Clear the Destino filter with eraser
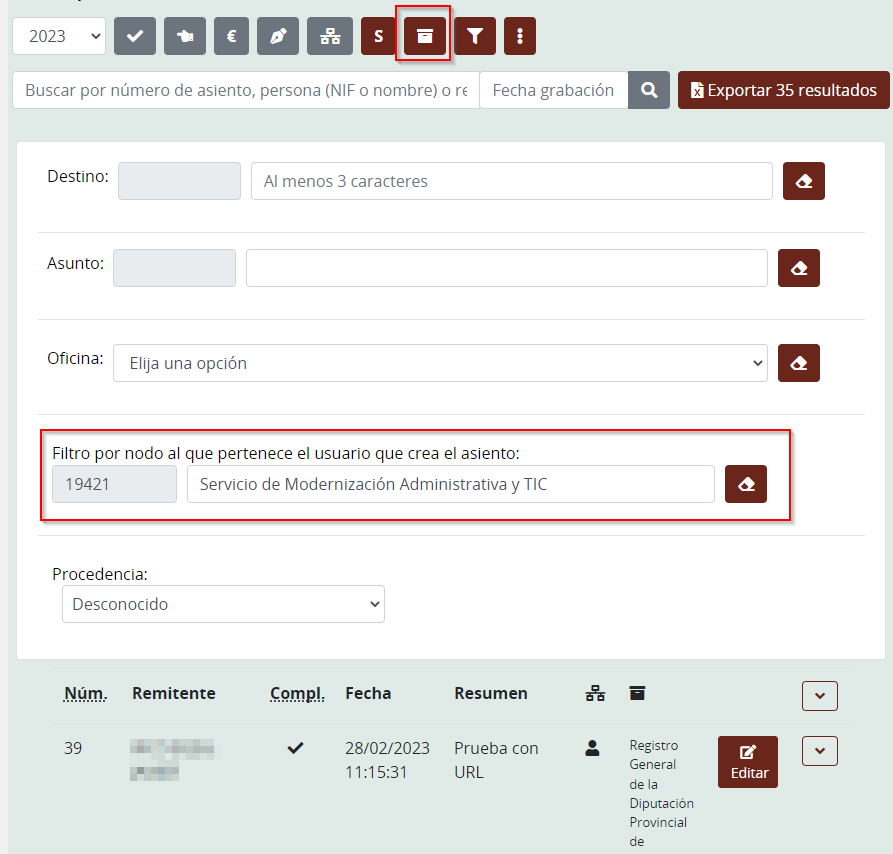 (x=803, y=181)
